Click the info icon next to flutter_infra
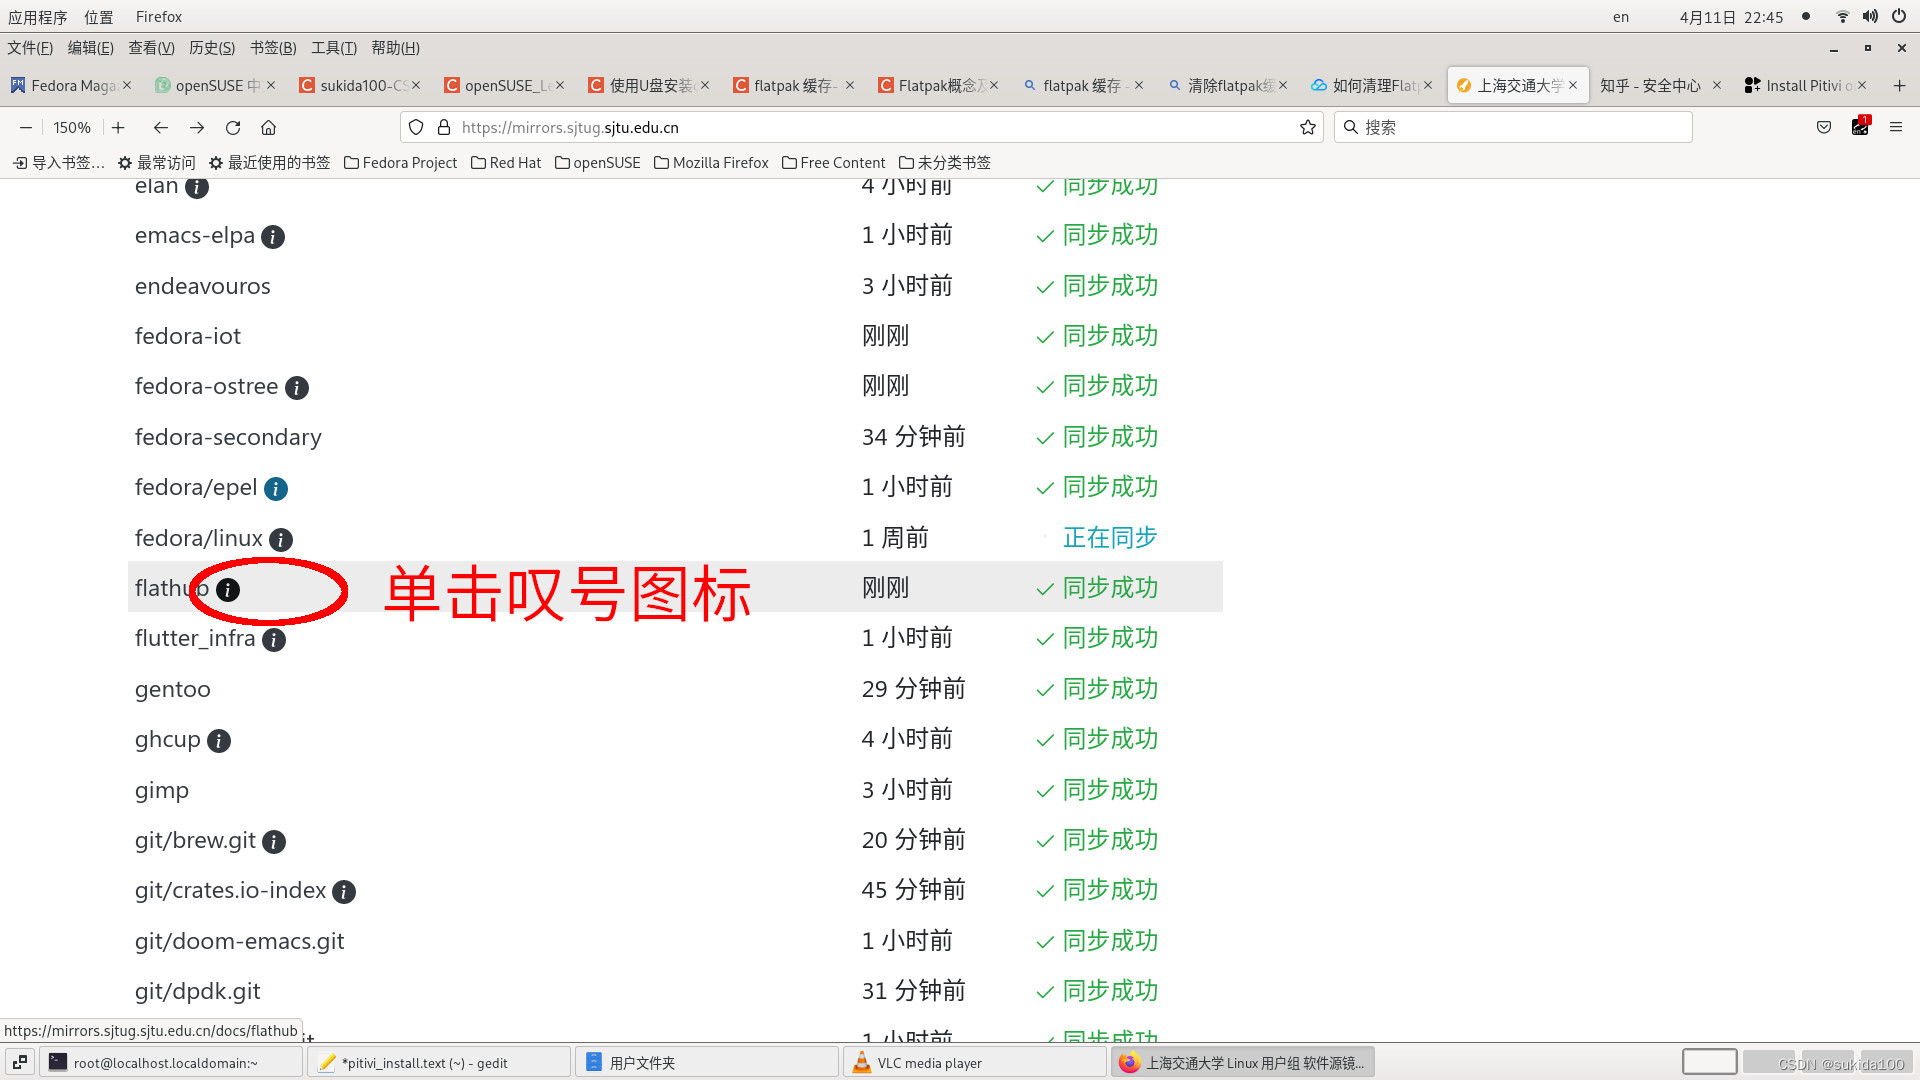The width and height of the screenshot is (1920, 1080). pos(274,640)
